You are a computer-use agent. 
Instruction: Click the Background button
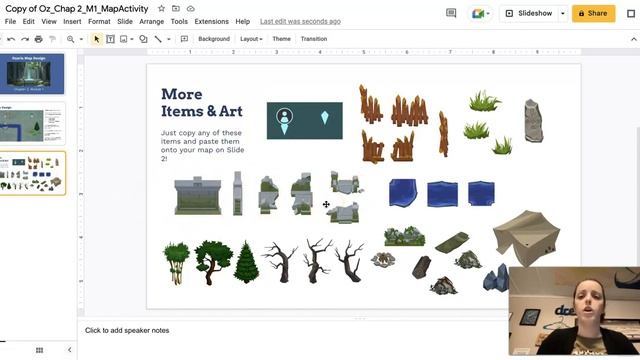click(214, 39)
